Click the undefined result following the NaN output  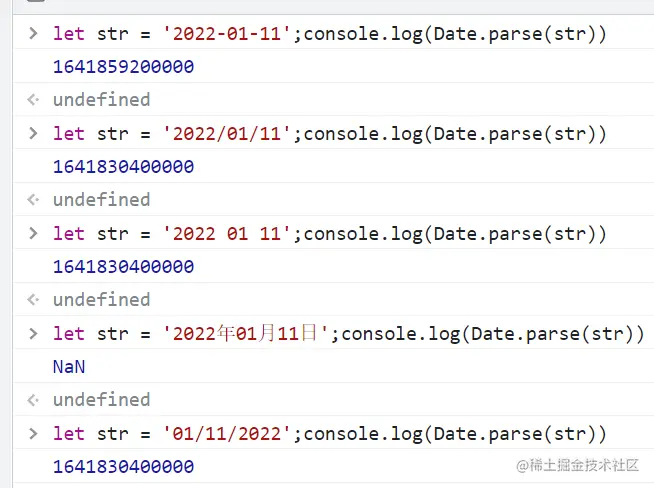tap(101, 400)
